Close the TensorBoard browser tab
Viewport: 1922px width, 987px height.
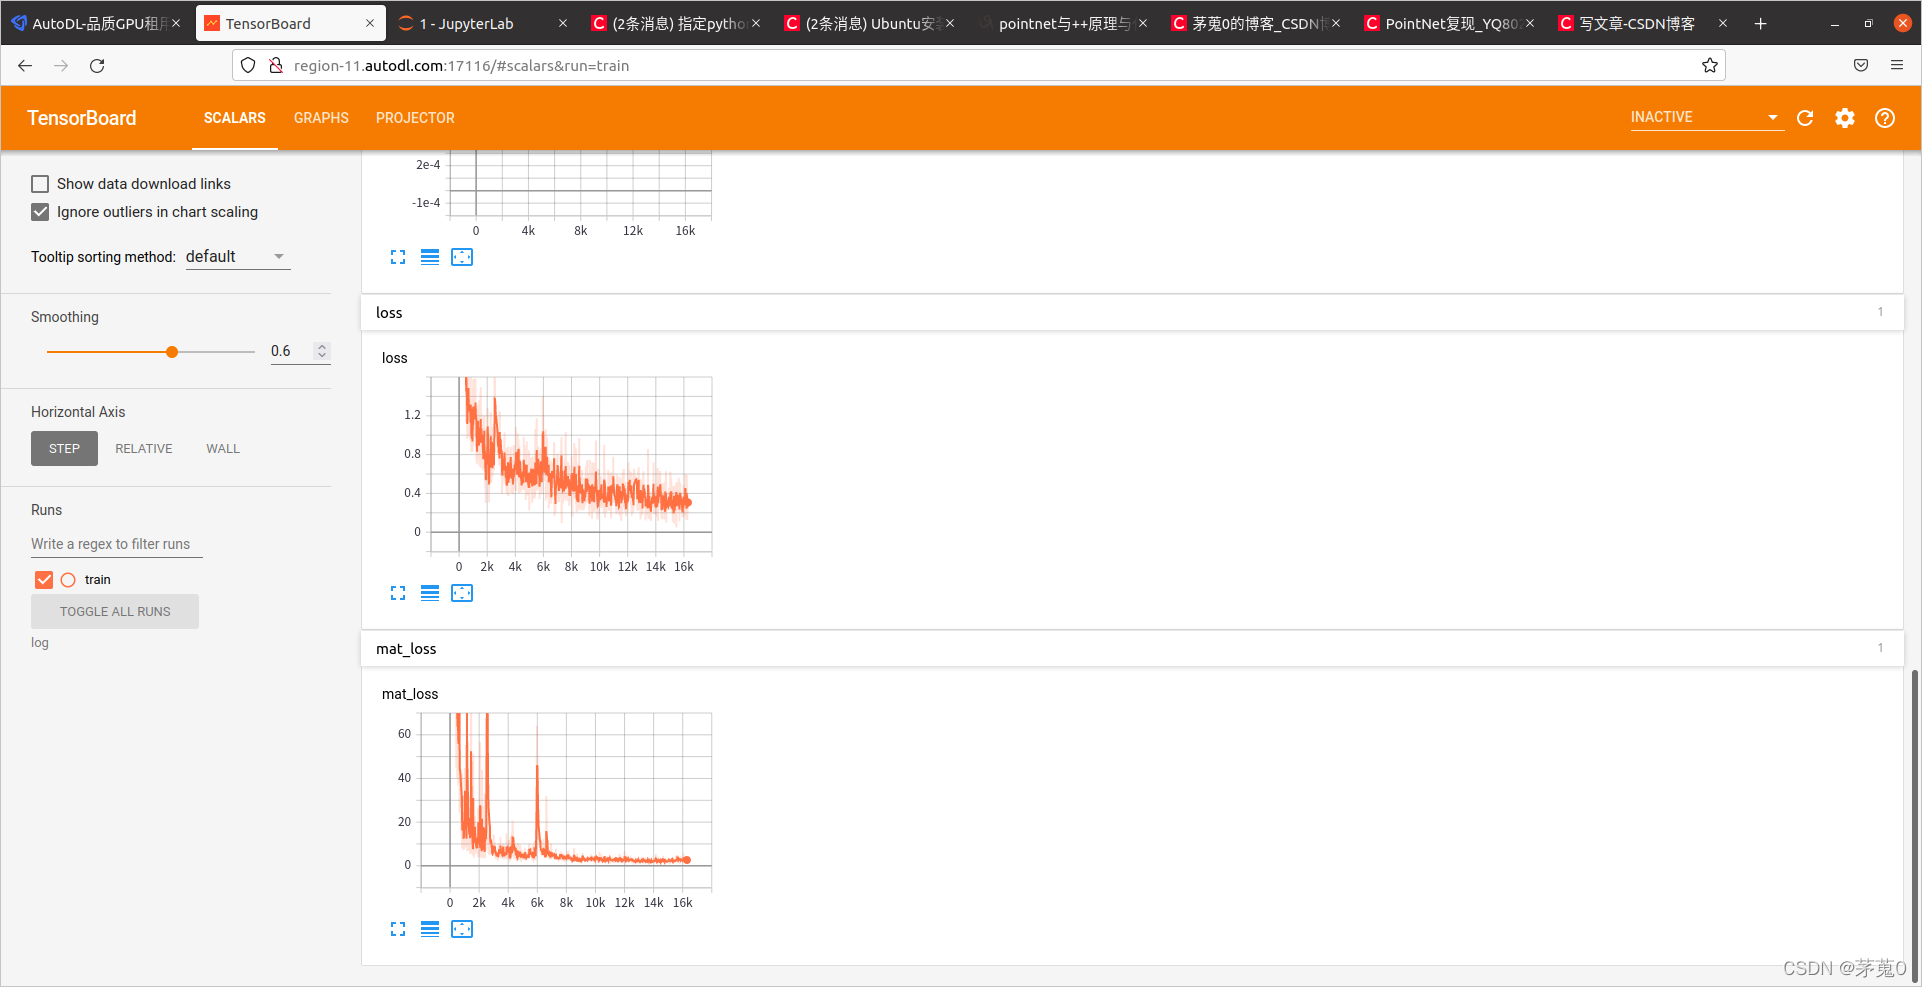point(370,23)
